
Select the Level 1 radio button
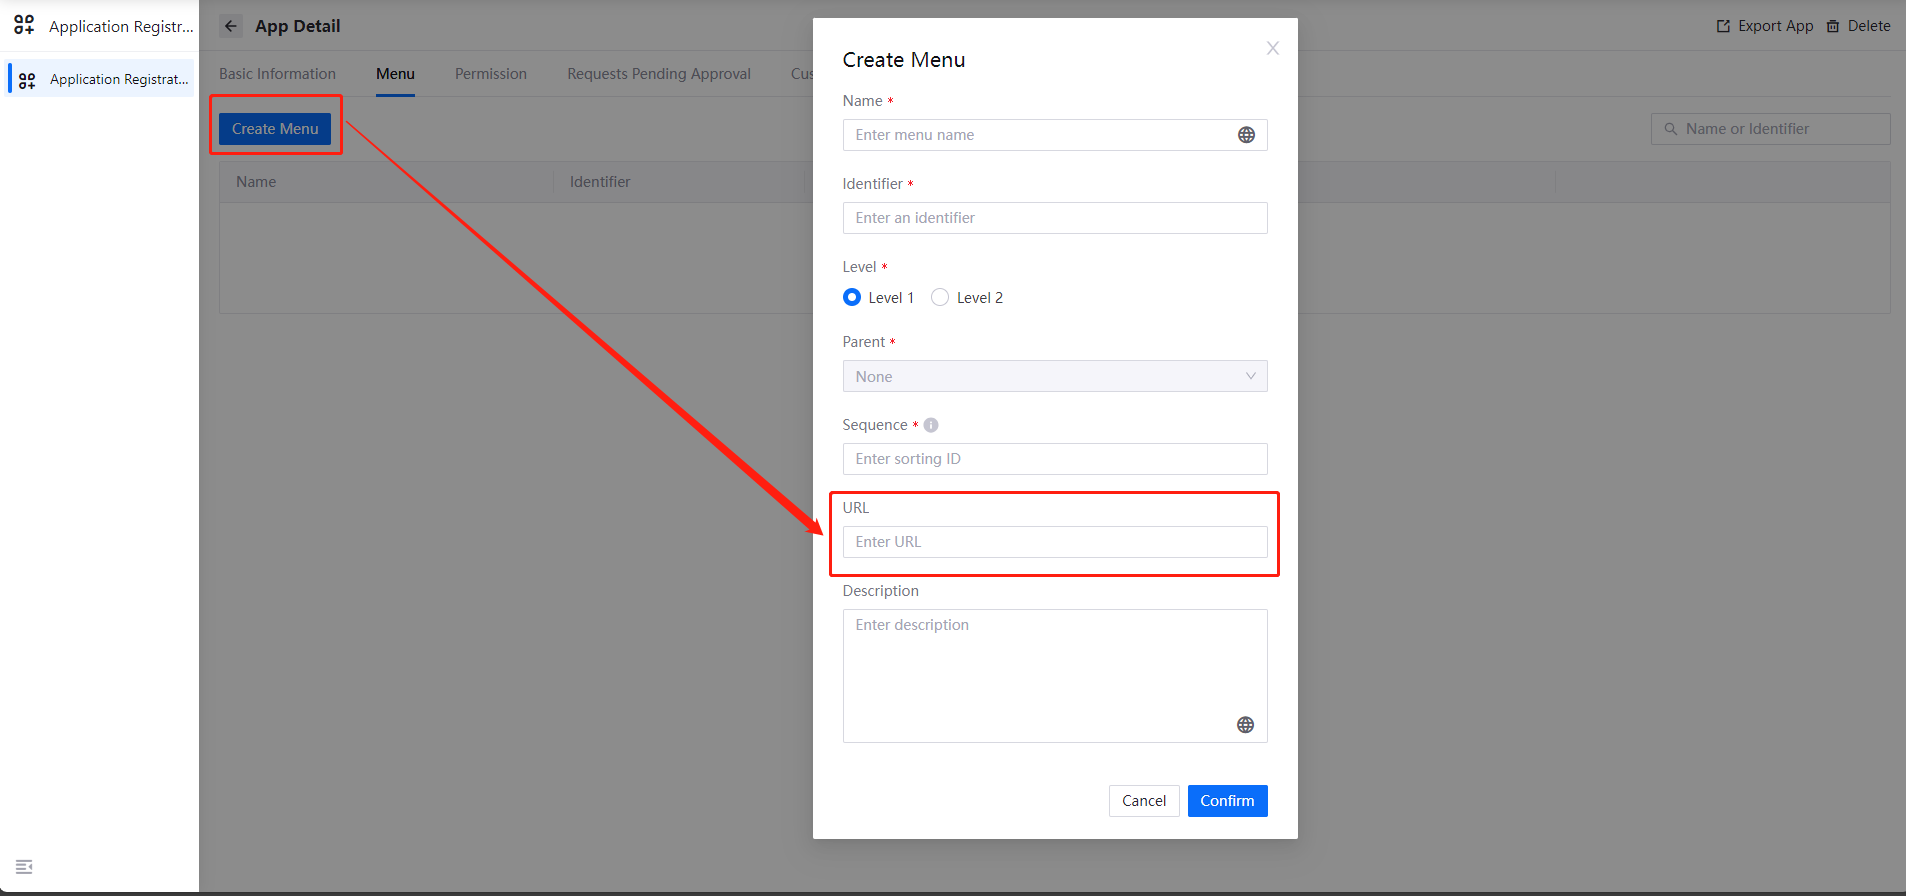pos(852,297)
